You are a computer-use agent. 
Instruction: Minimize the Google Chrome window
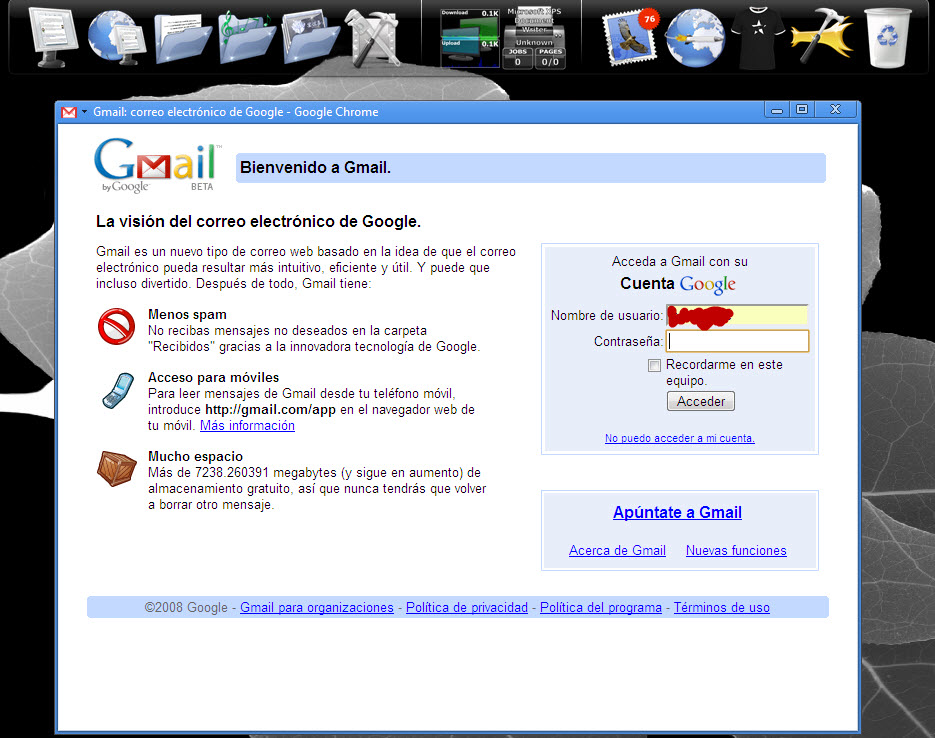pyautogui.click(x=777, y=110)
